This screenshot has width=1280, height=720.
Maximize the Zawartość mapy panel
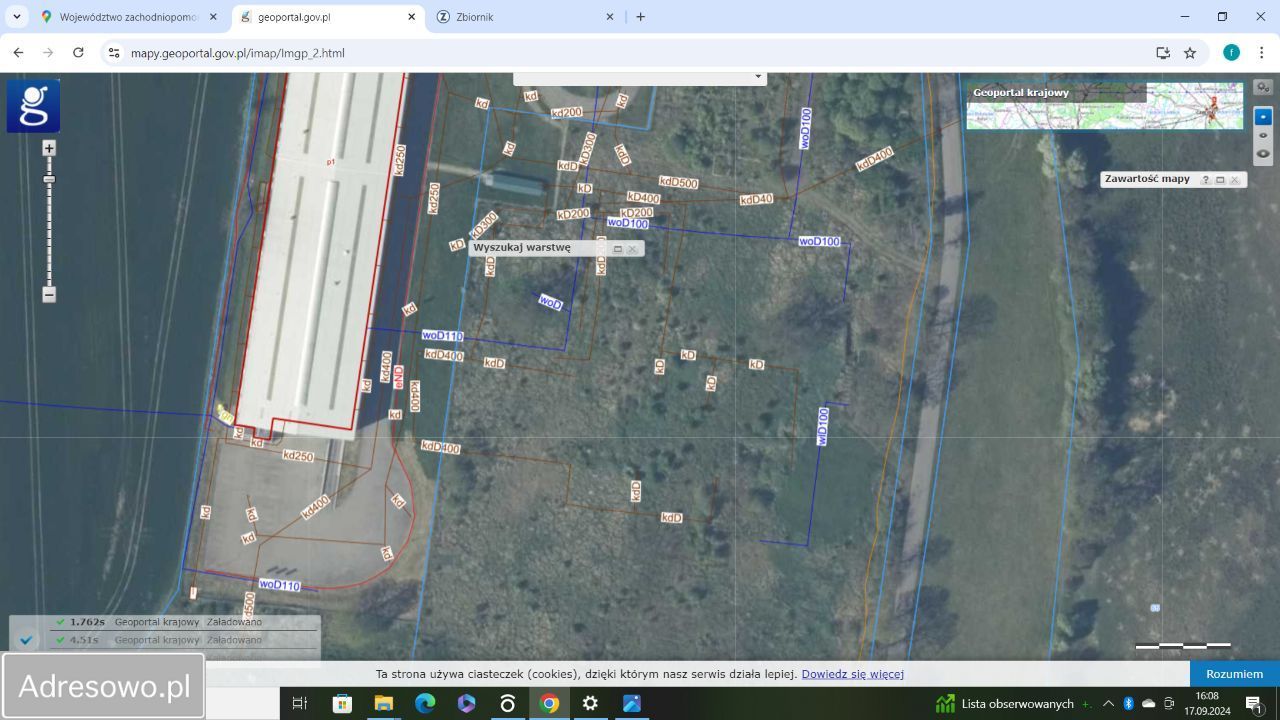[x=1220, y=180]
